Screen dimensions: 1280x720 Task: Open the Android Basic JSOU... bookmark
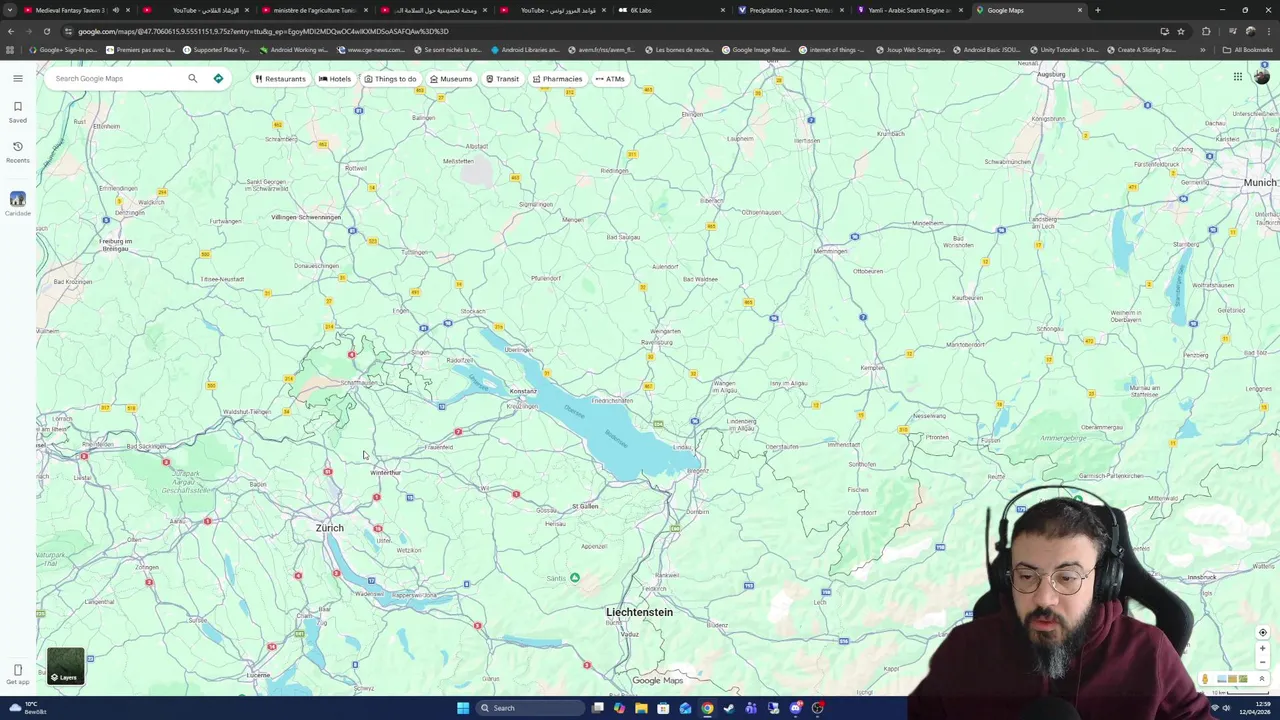(x=986, y=50)
